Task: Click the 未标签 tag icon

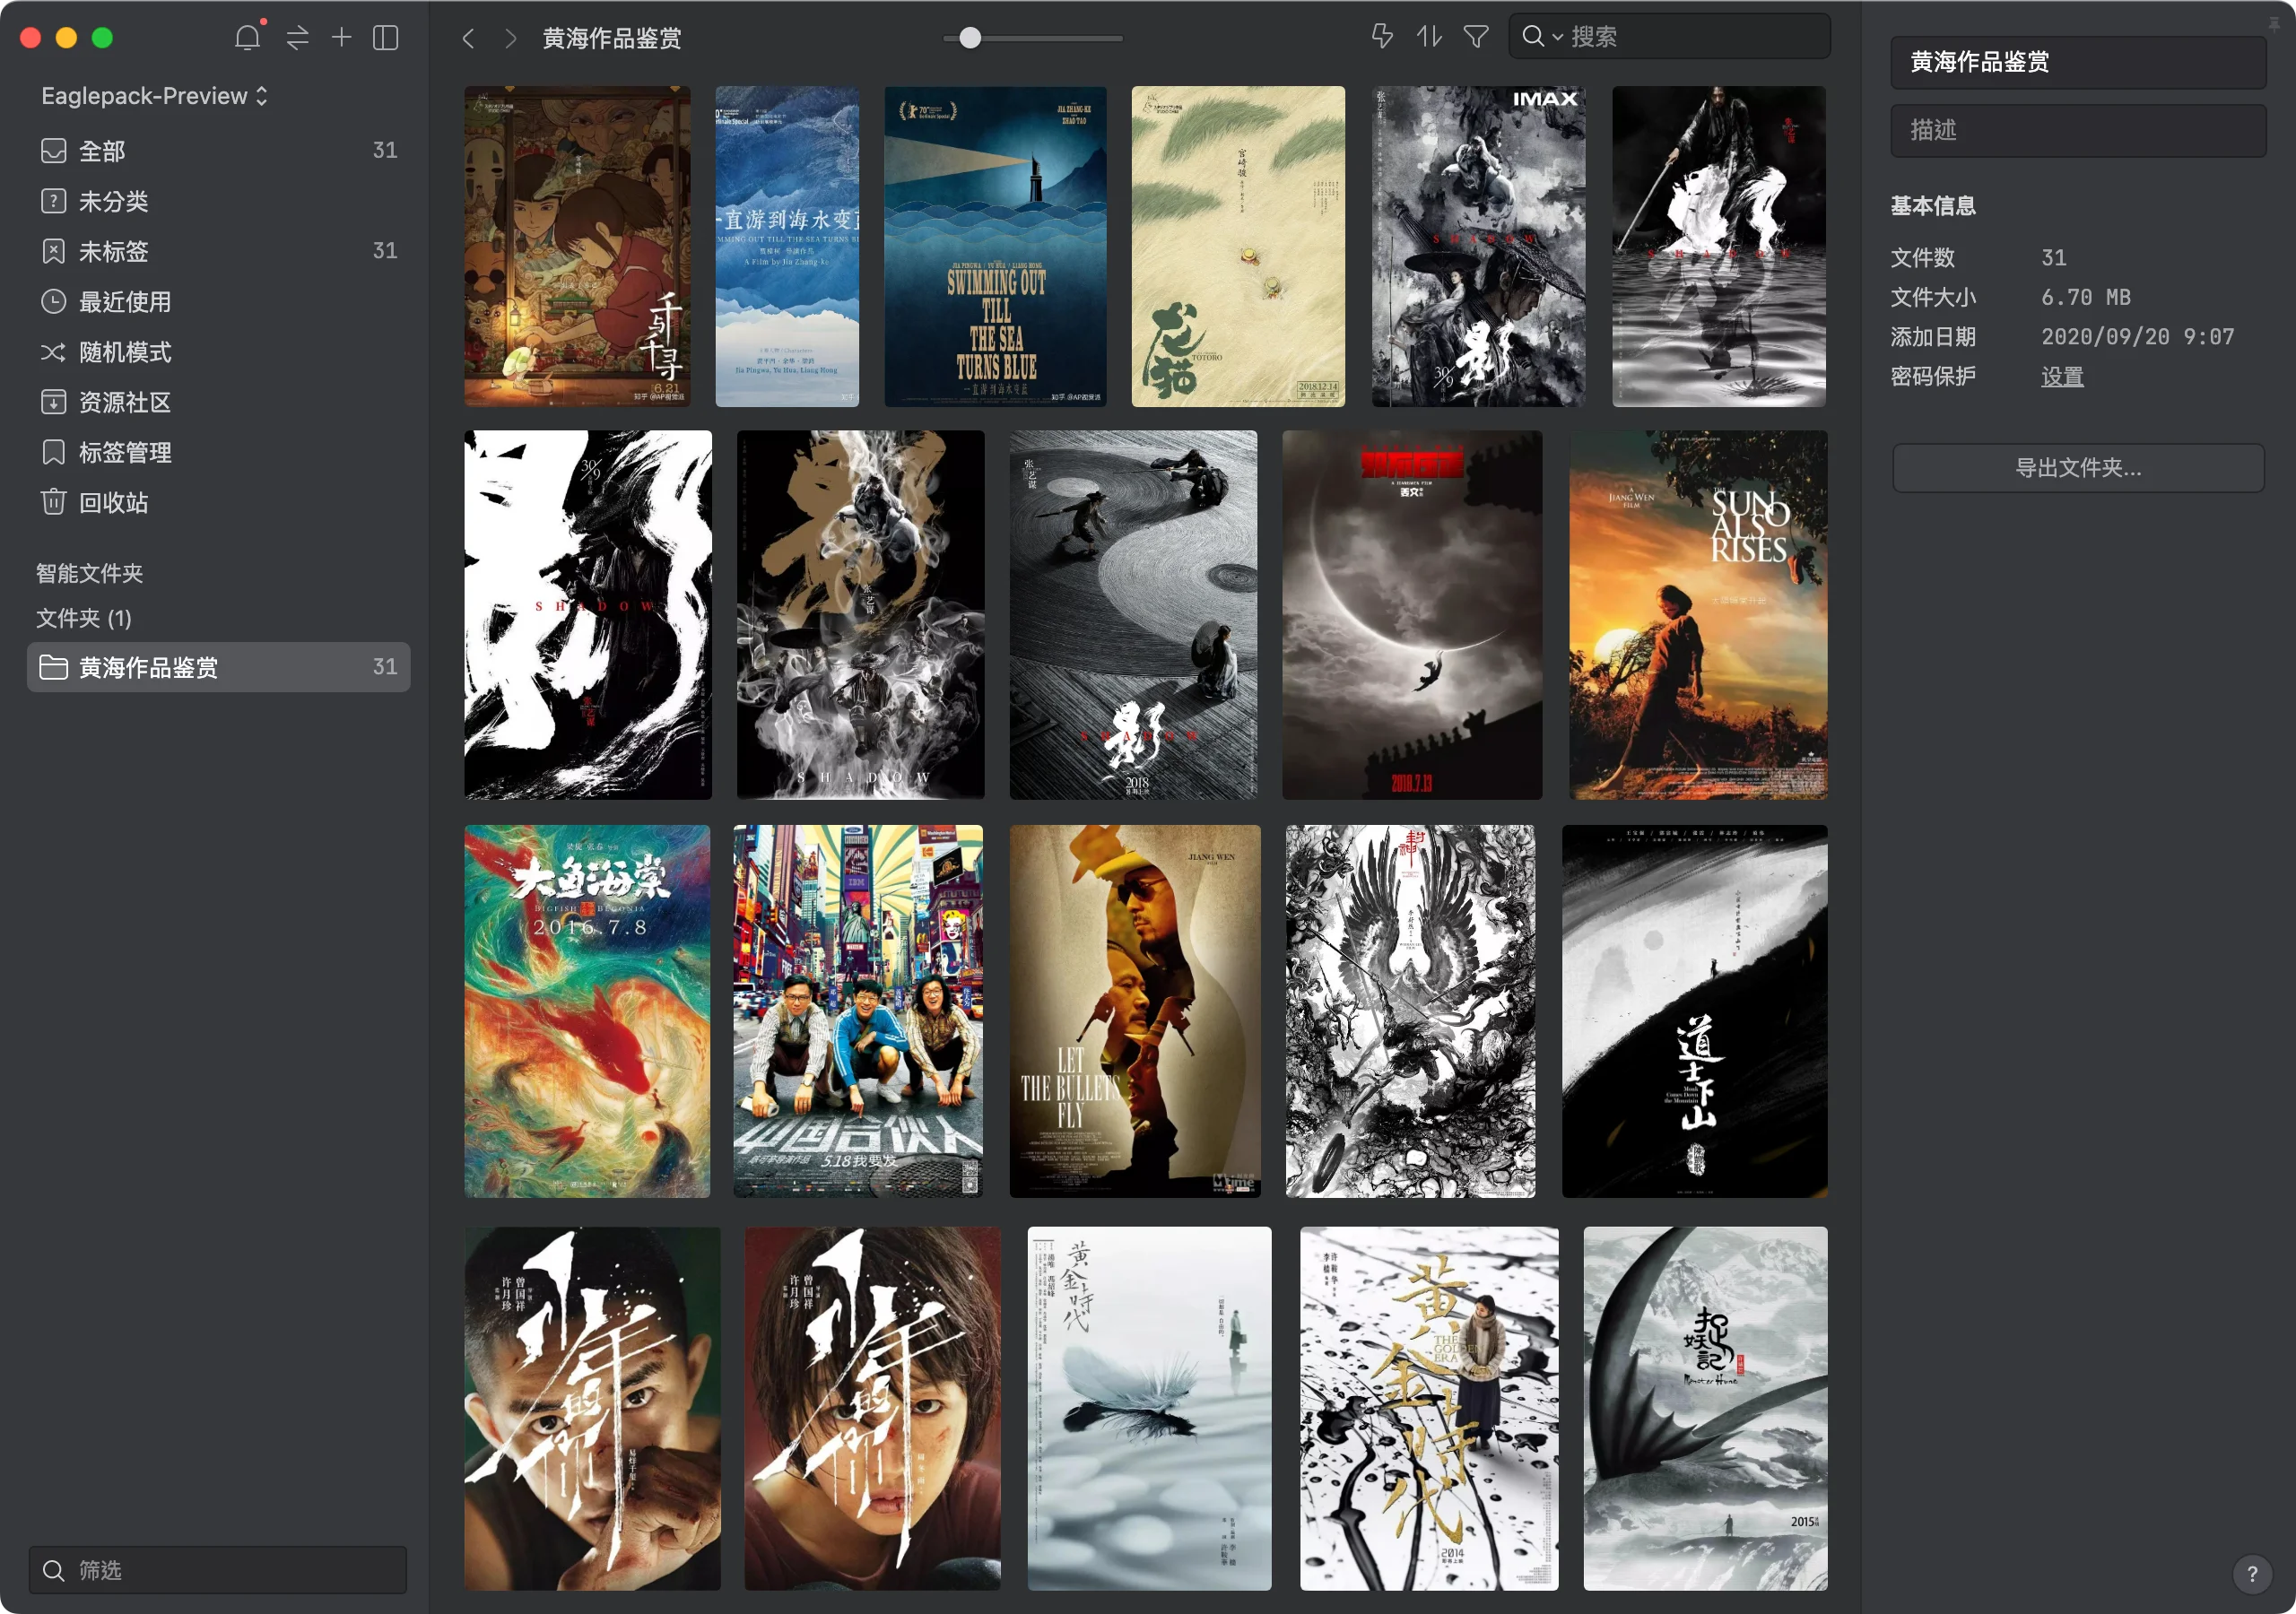Action: (x=53, y=251)
